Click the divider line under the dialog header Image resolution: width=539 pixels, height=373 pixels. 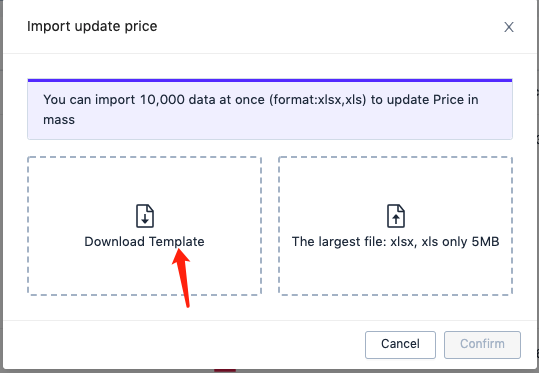pyautogui.click(x=271, y=53)
